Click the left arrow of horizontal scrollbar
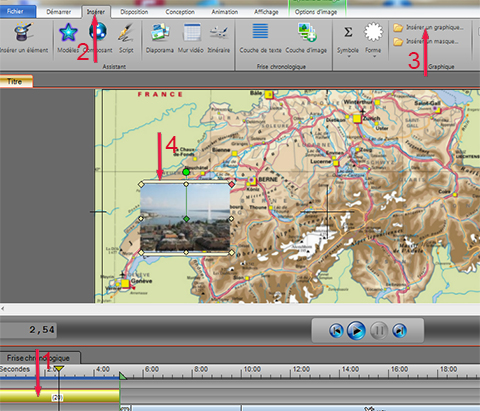Image resolution: width=480 pixels, height=411 pixels. click(3, 309)
